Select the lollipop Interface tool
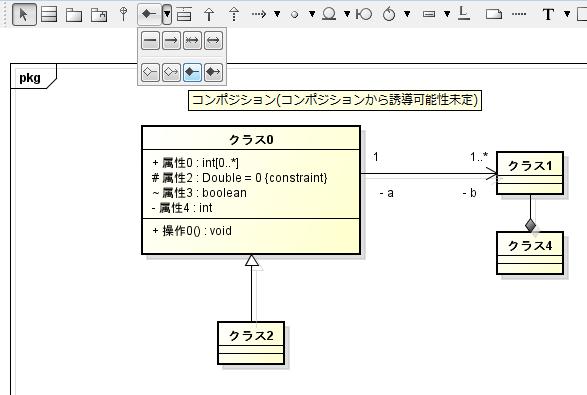Screen dimensions: 587x395 123,14
